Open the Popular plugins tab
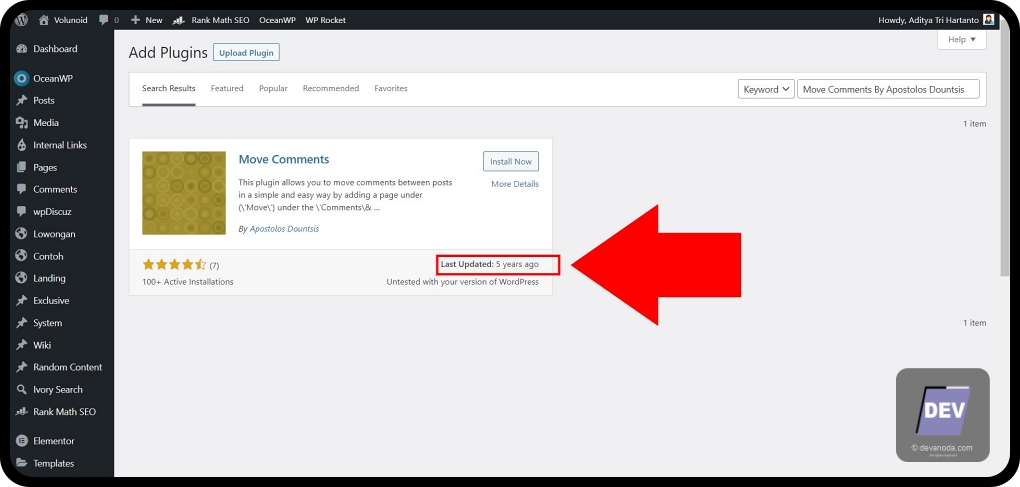Viewport: 1020px width, 487px height. click(273, 88)
